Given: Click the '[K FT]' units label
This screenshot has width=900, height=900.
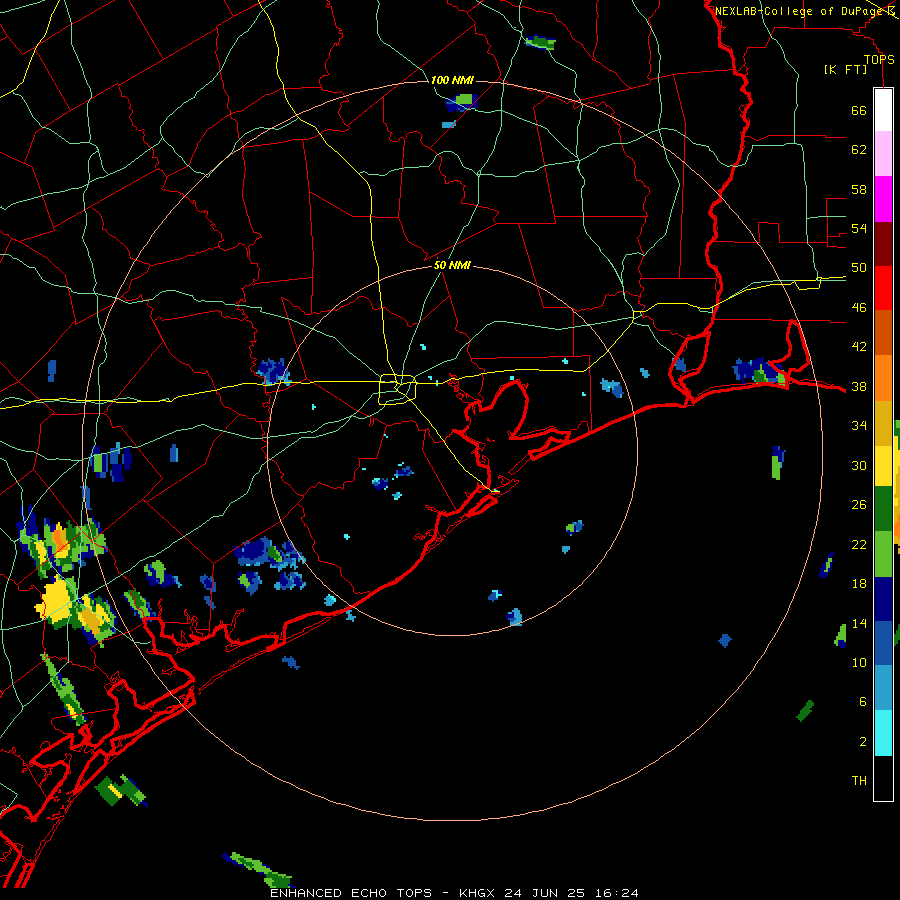Looking at the screenshot, I should point(845,69).
